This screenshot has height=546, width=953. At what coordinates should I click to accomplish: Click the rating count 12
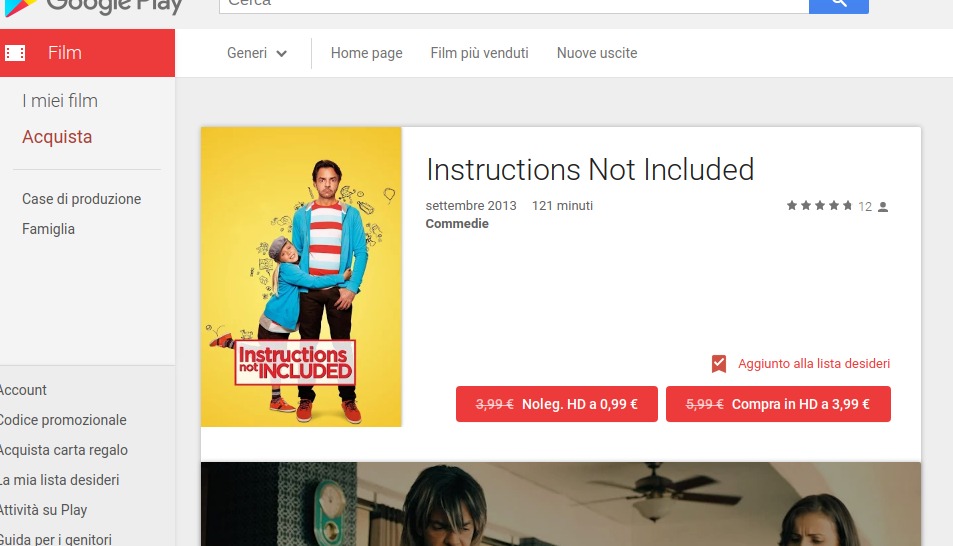(x=865, y=207)
